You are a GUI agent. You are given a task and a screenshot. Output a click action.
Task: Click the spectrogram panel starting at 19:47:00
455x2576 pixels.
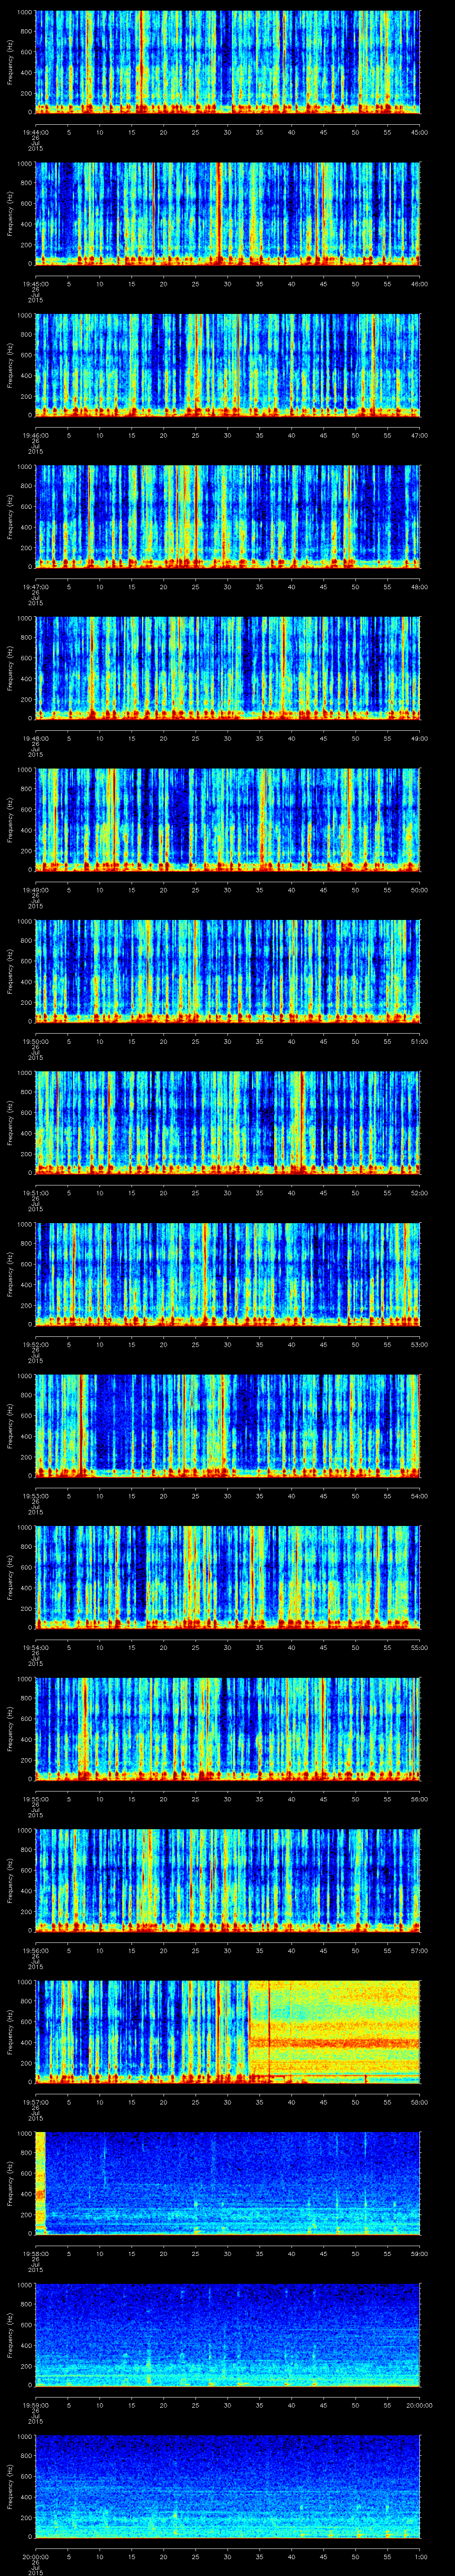228,517
